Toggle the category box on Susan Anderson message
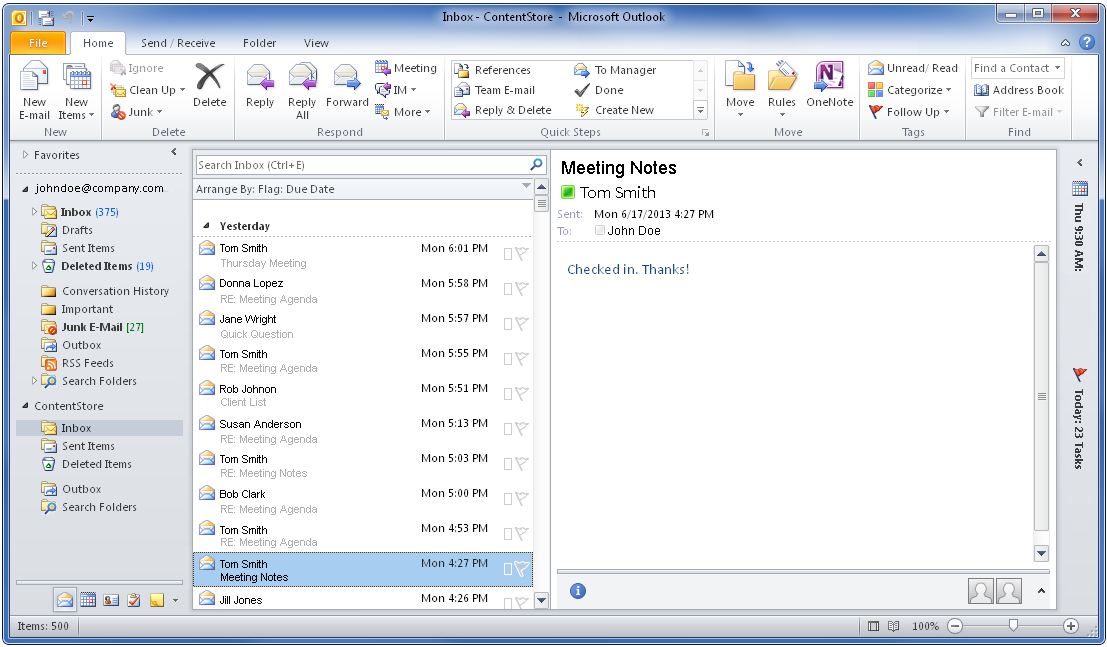The height and width of the screenshot is (647, 1107). point(508,428)
